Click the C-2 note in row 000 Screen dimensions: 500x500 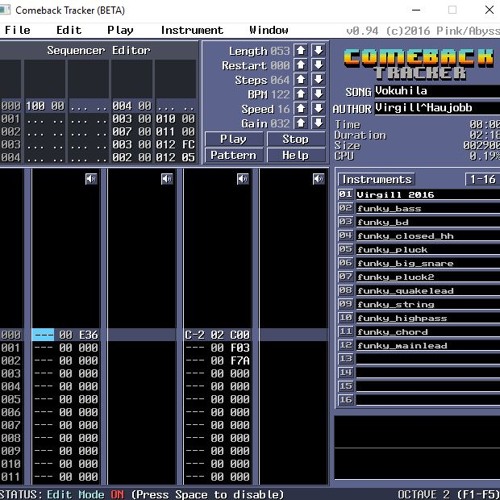point(194,335)
